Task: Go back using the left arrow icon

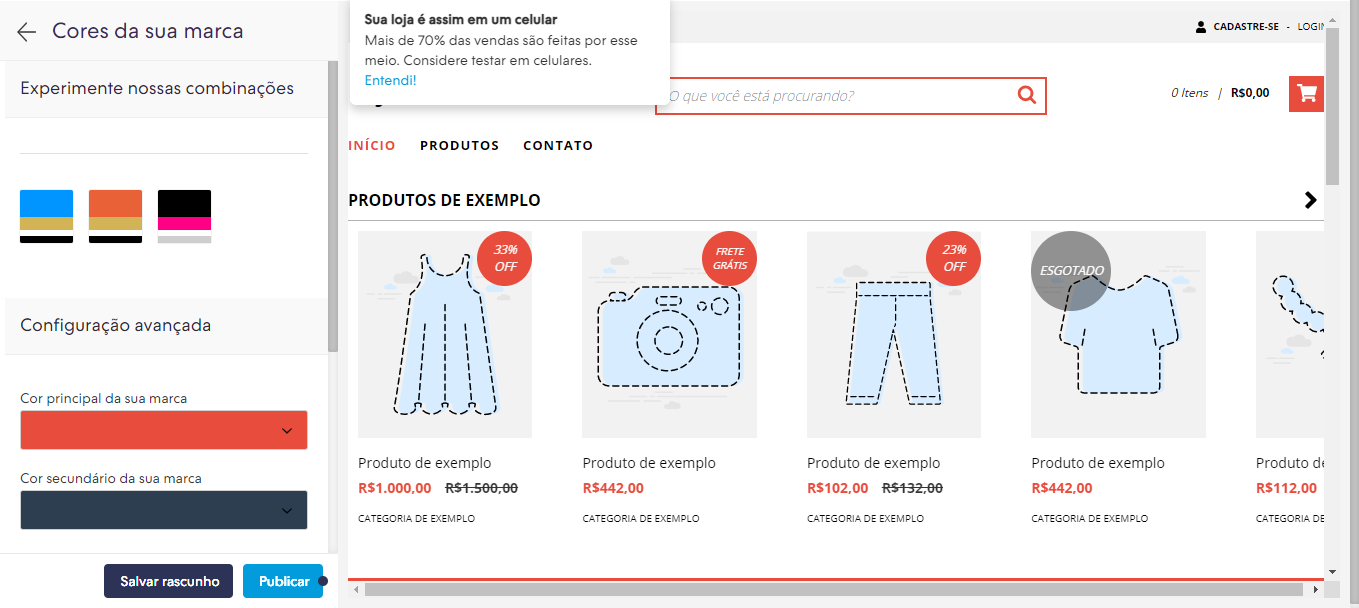Action: [x=27, y=32]
